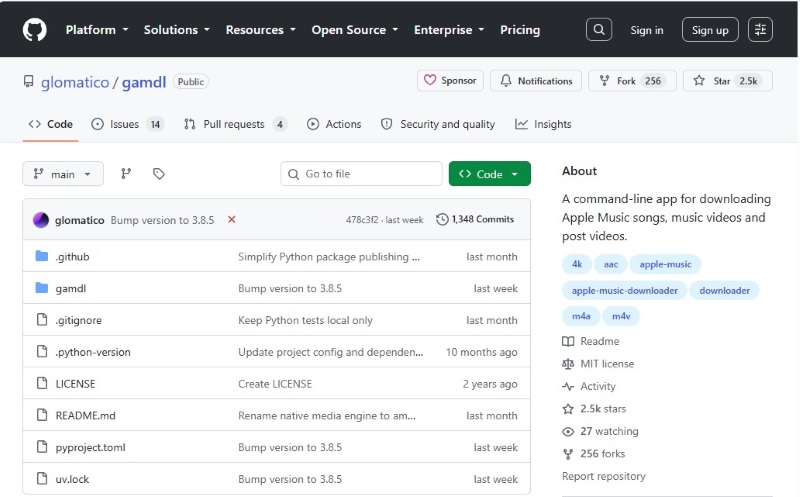Open the glomatico owner link
This screenshot has width=800, height=497.
(75, 82)
